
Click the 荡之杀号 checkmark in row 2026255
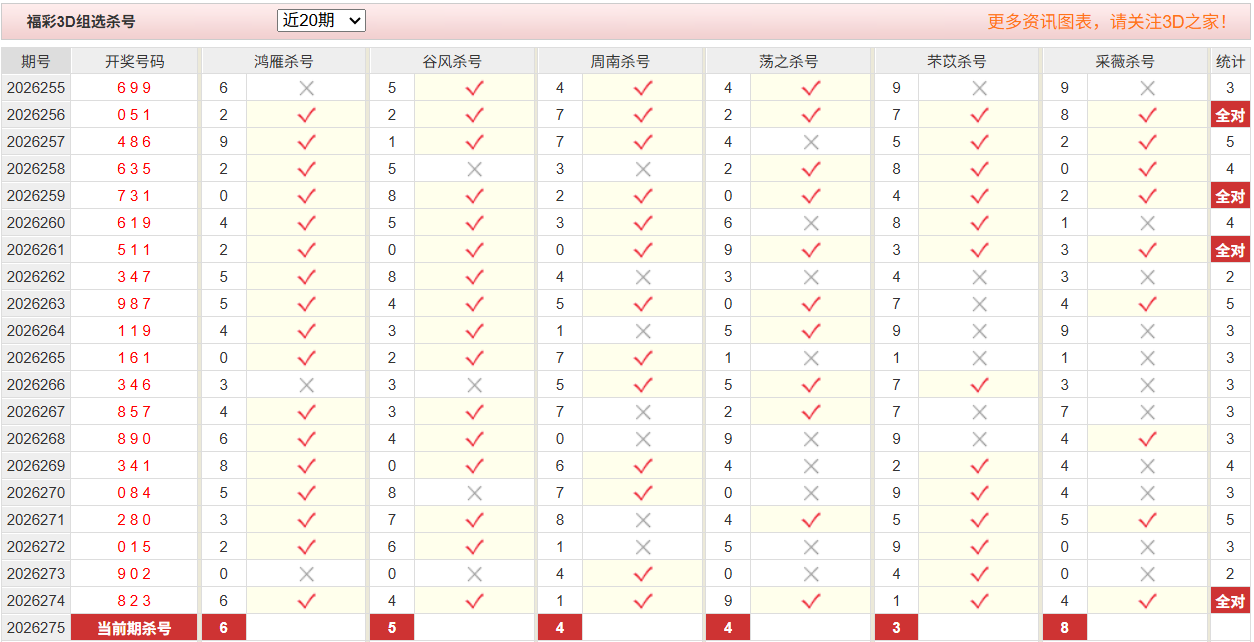point(811,88)
